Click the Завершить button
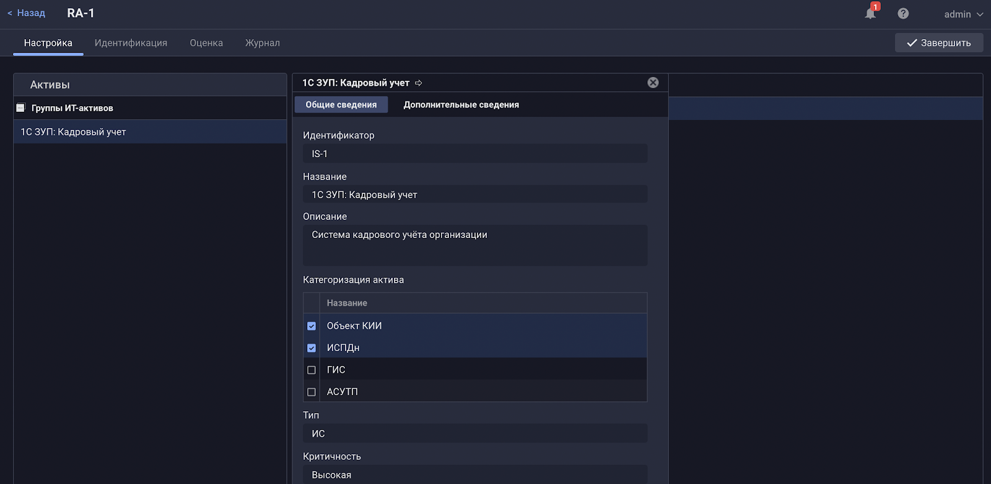Image resolution: width=991 pixels, height=484 pixels. [x=939, y=43]
